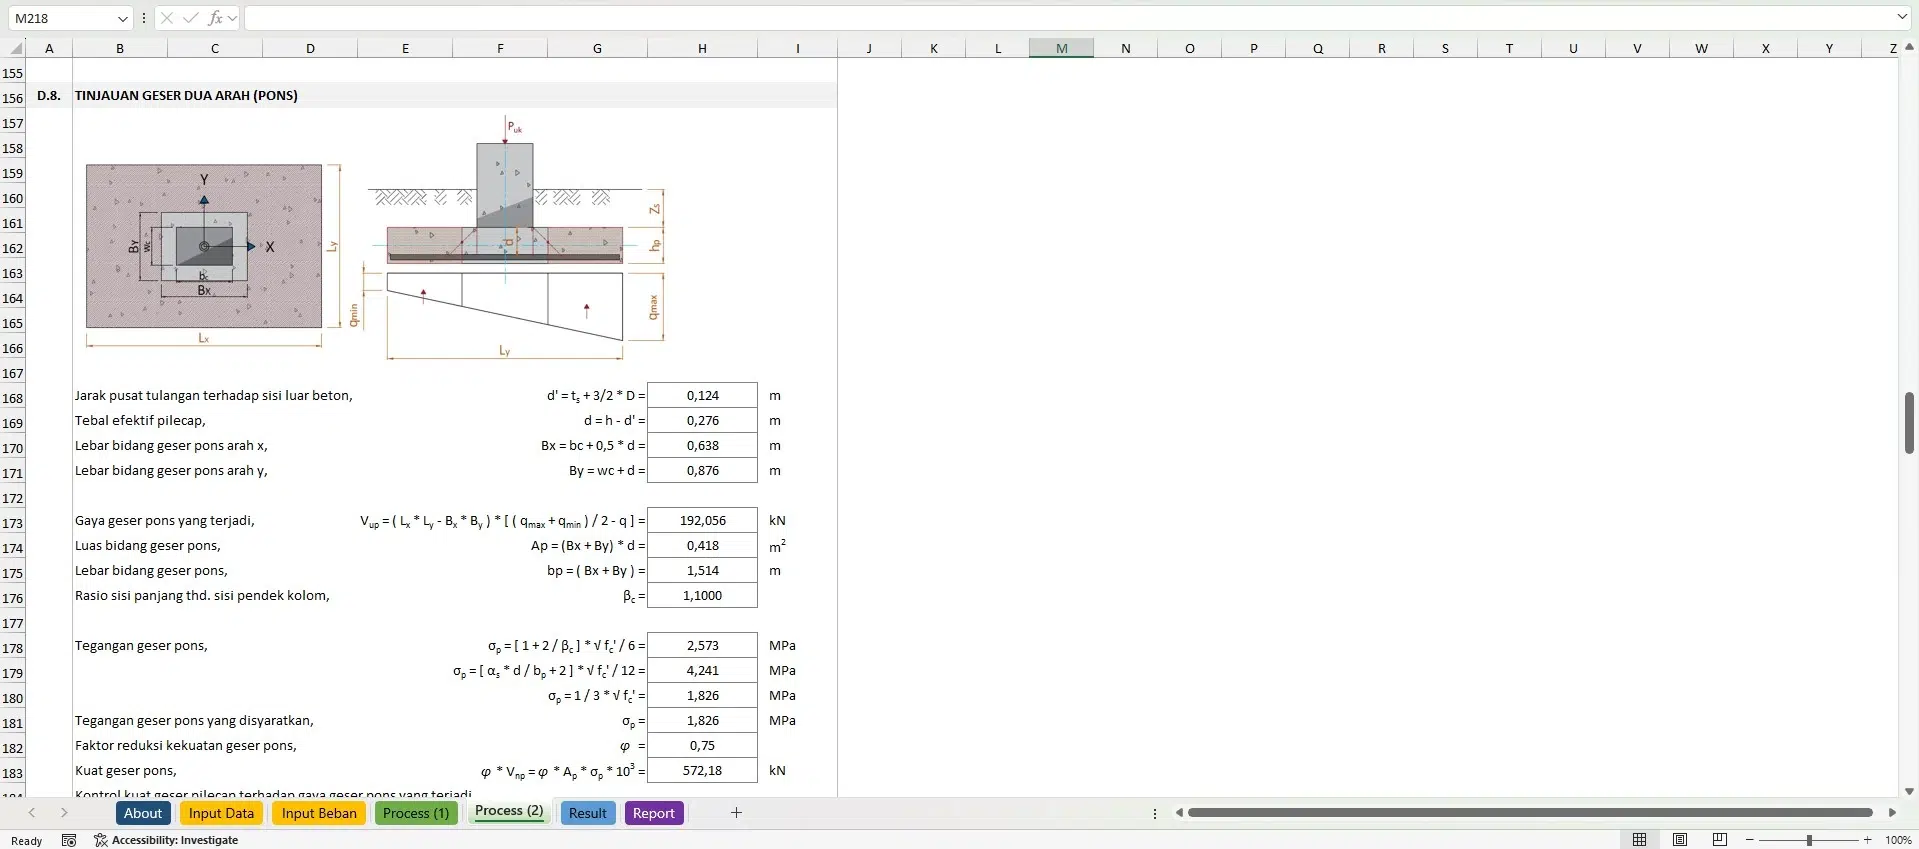This screenshot has height=849, width=1919.
Task: Switch to Page Break Preview
Action: 1720,840
